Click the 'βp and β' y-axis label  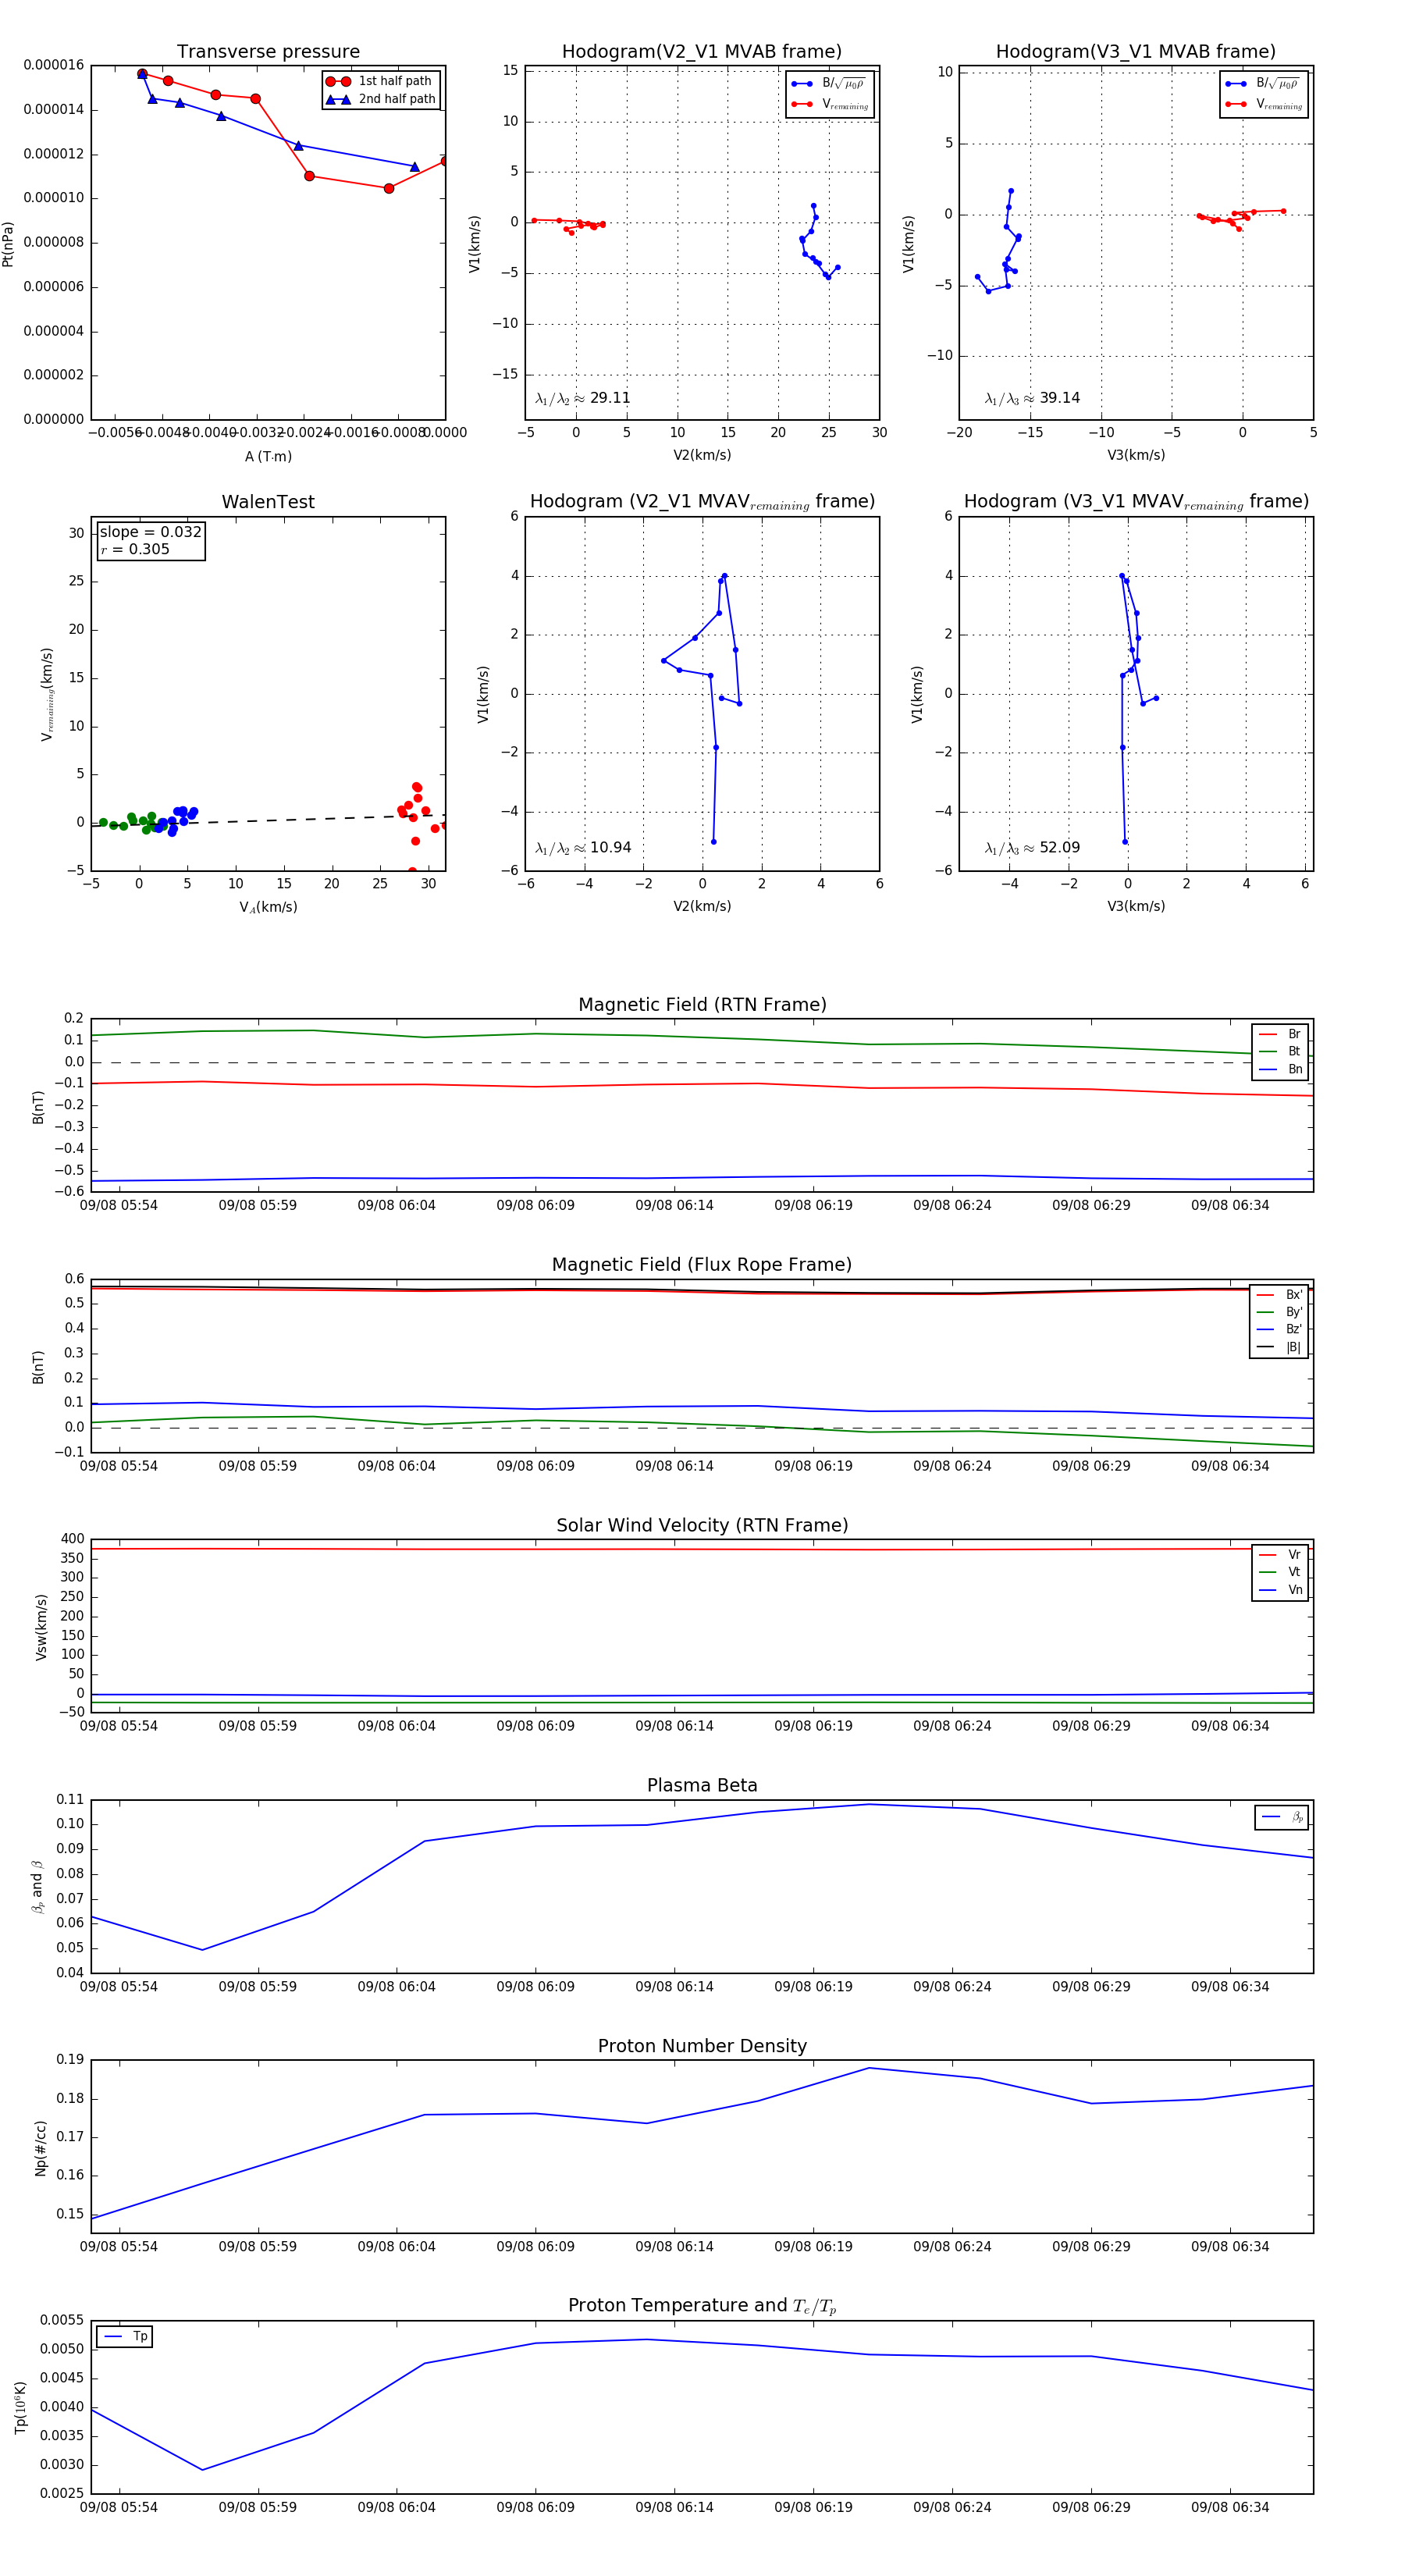[37, 1887]
